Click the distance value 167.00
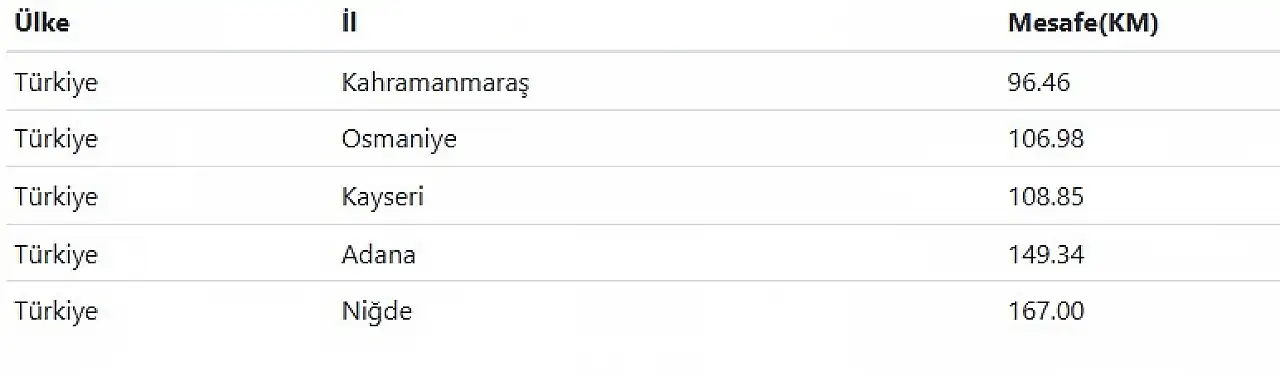Screen dimensions: 1280x376 point(1046,312)
